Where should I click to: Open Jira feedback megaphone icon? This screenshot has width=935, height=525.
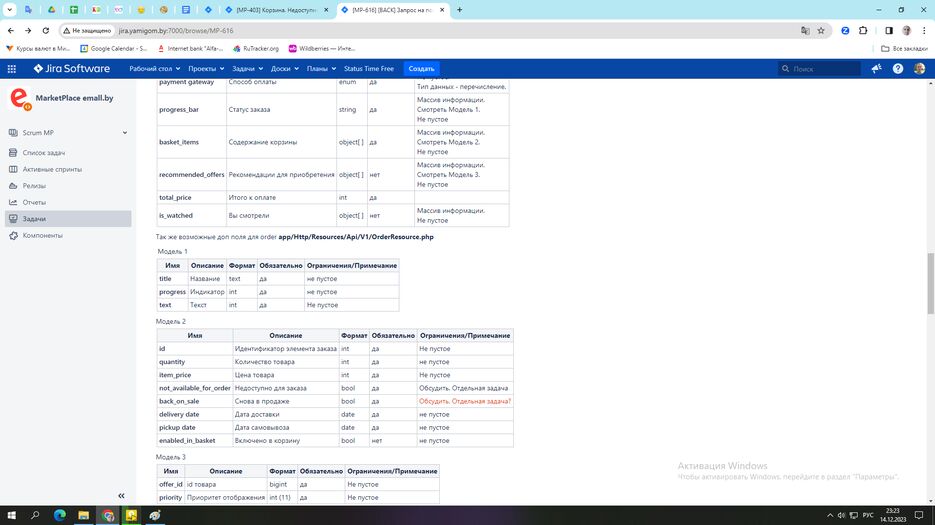click(x=876, y=69)
